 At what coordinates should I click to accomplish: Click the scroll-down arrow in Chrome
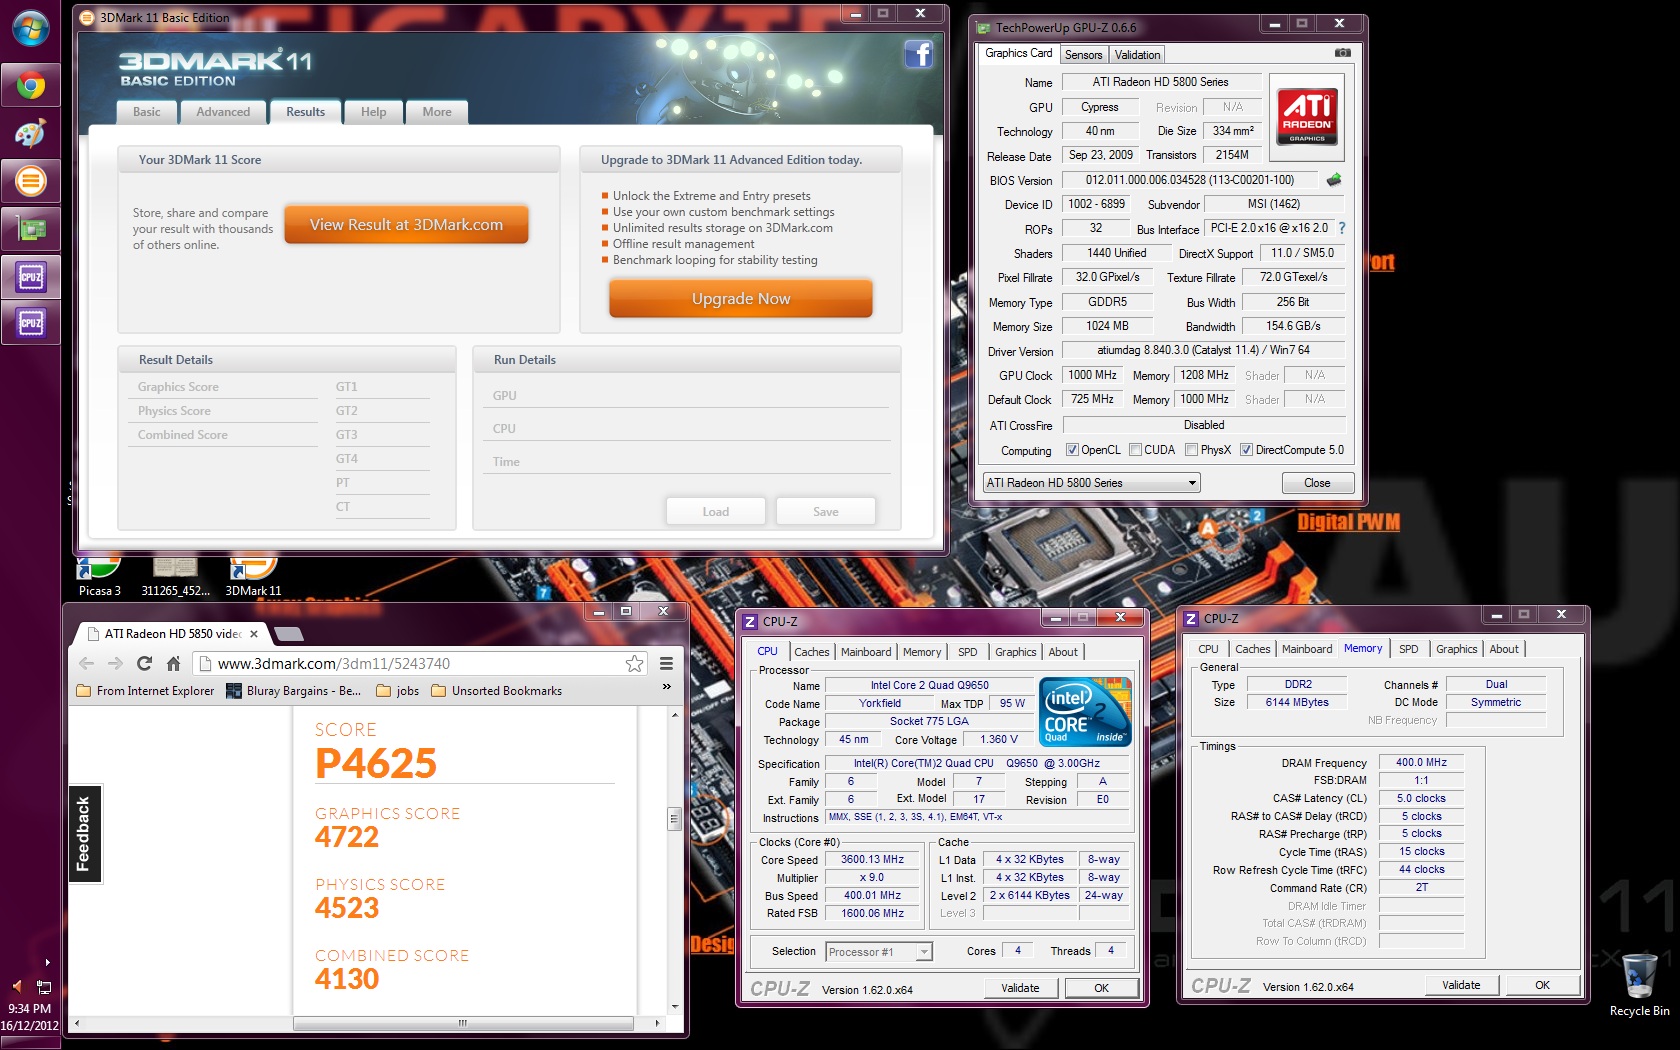coord(675,1007)
